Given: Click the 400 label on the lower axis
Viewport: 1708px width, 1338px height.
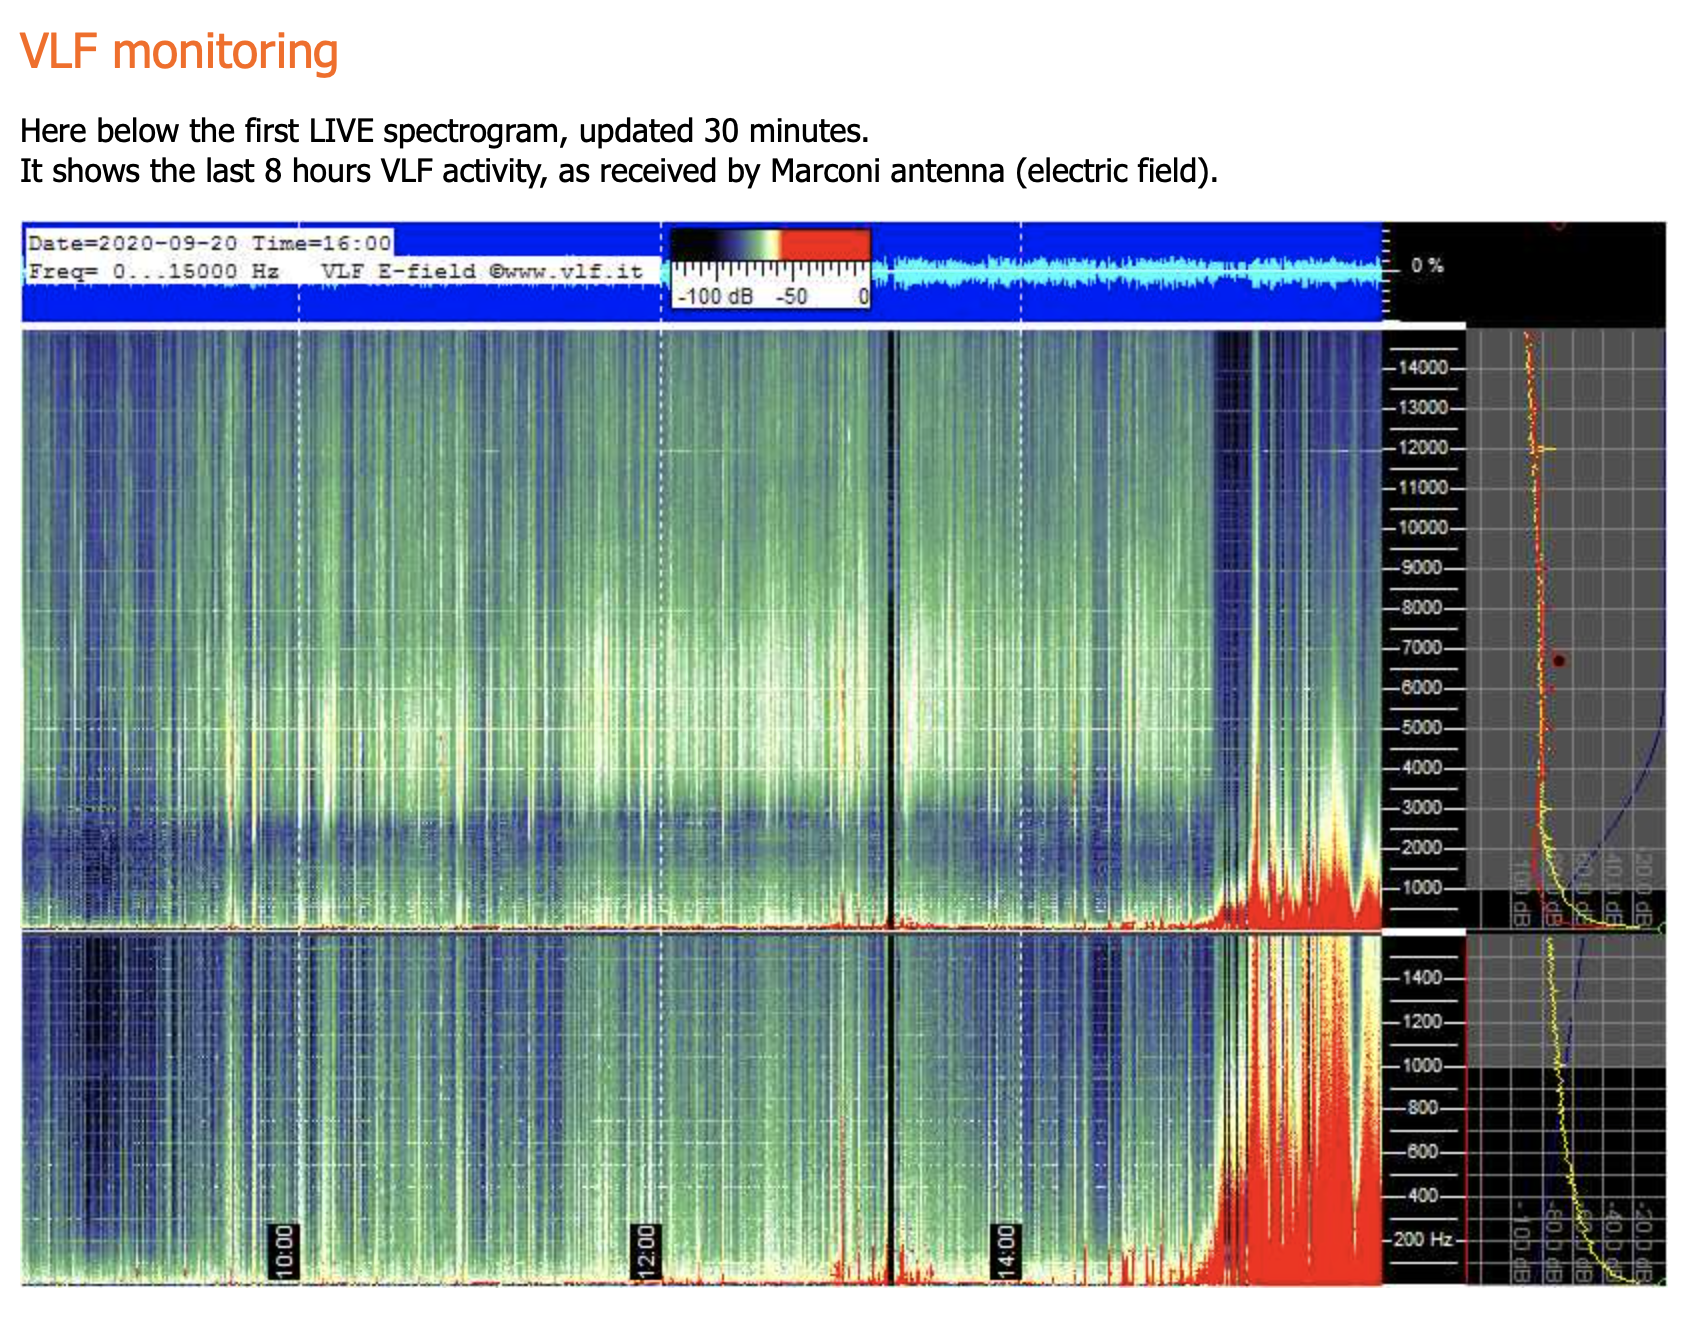Looking at the screenshot, I should pos(1422,1196).
